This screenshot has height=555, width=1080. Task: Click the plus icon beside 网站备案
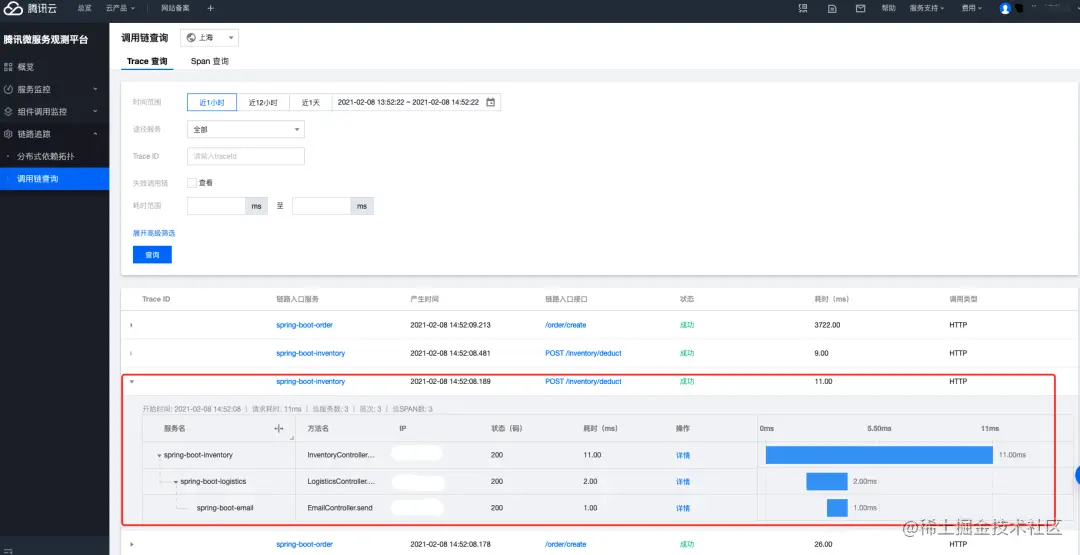click(210, 8)
